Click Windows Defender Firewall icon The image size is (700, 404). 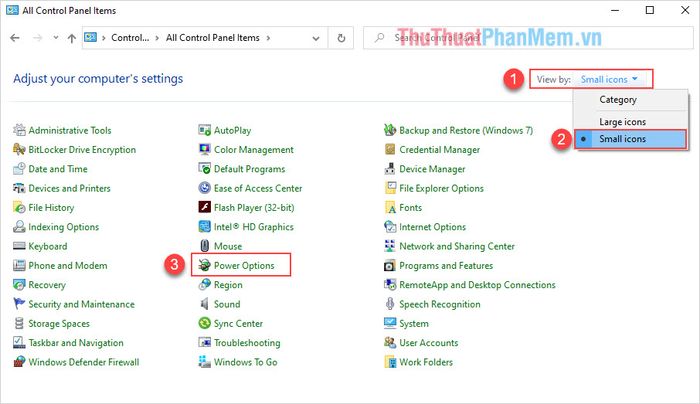(x=19, y=362)
